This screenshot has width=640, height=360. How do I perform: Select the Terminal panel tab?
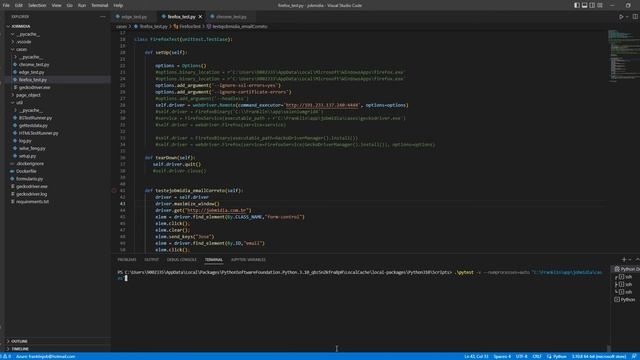[213, 260]
